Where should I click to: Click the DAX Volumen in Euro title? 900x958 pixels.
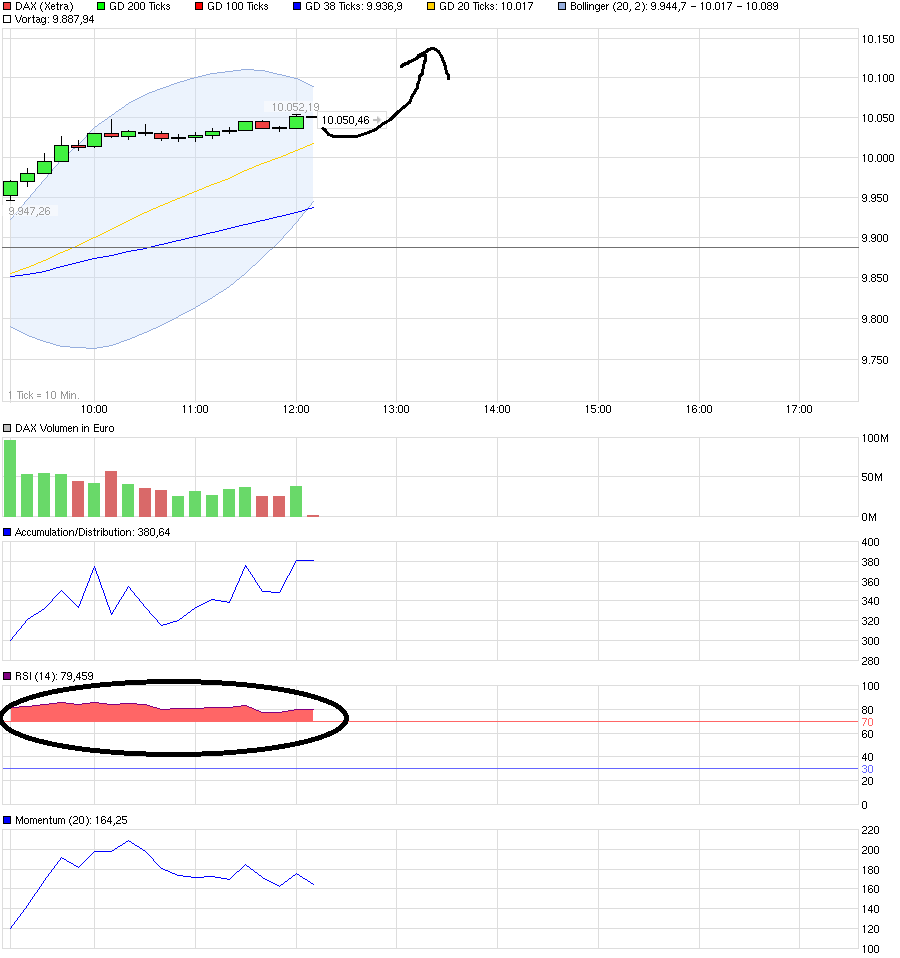click(x=65, y=428)
